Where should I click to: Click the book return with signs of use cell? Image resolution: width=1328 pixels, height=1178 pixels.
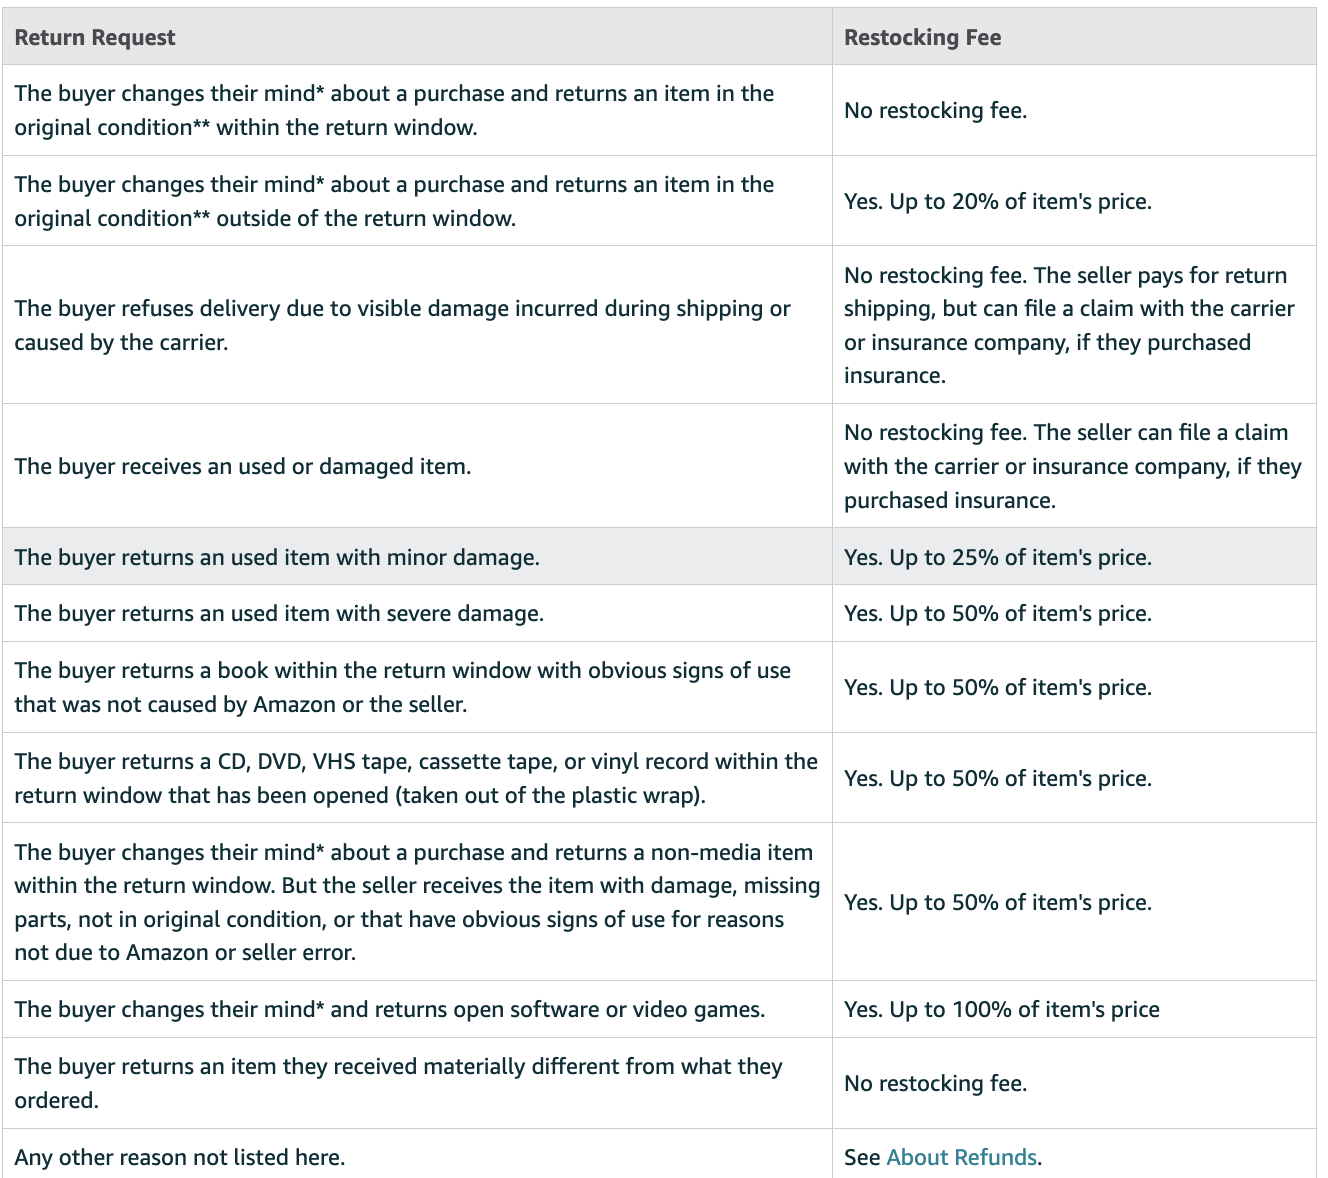click(402, 687)
